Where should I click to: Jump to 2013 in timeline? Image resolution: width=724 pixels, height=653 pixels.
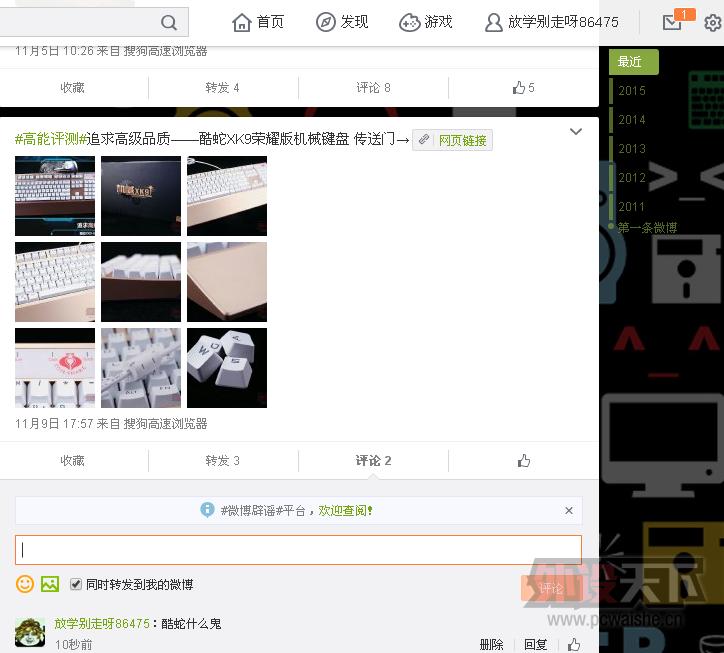point(632,149)
